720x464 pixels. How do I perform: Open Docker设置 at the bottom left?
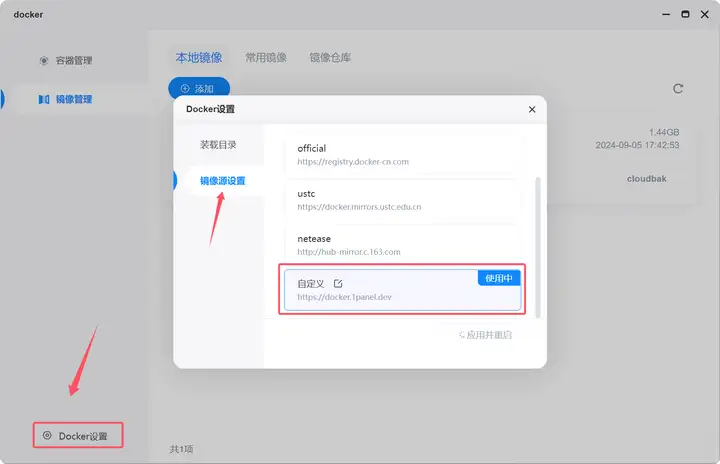coord(78,436)
